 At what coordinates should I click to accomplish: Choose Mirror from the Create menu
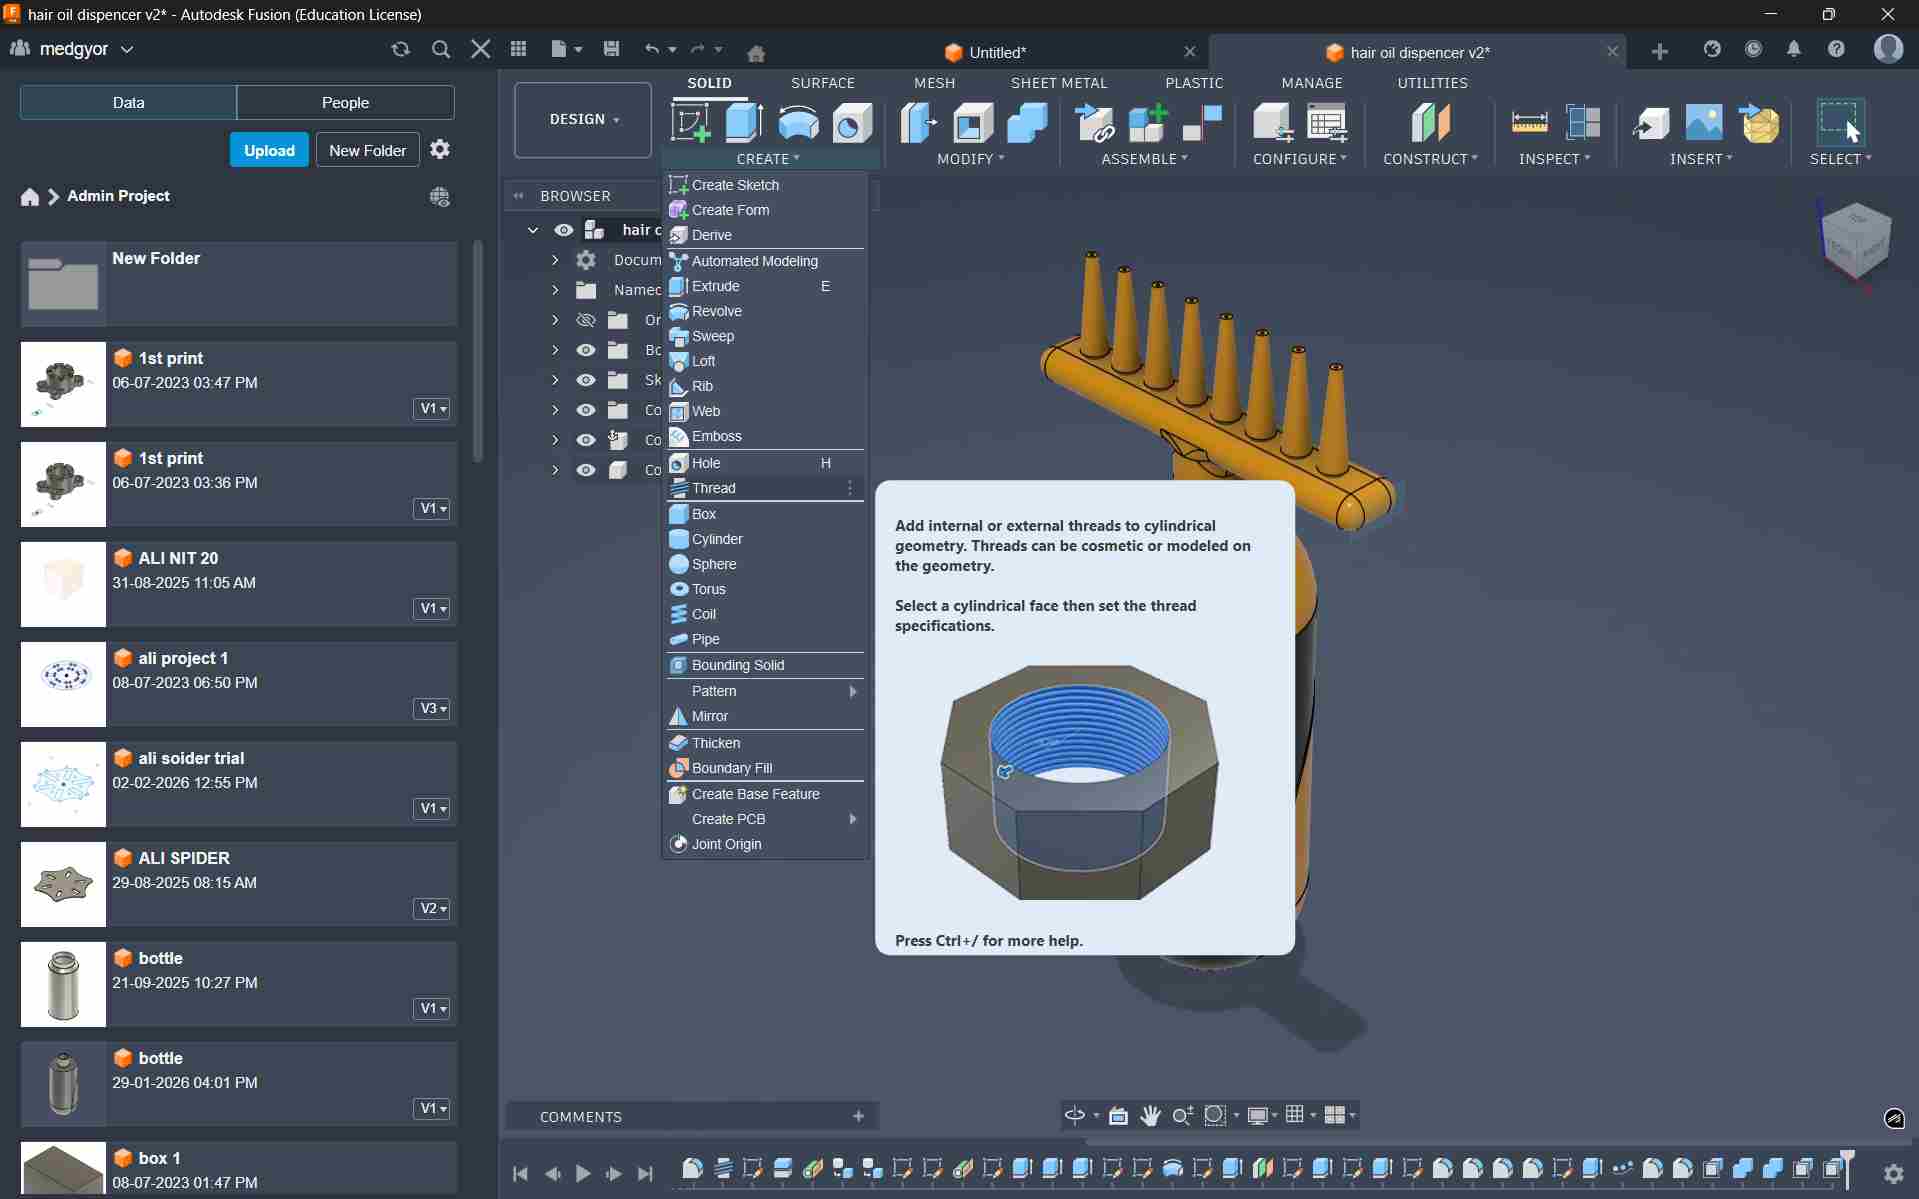click(x=765, y=716)
